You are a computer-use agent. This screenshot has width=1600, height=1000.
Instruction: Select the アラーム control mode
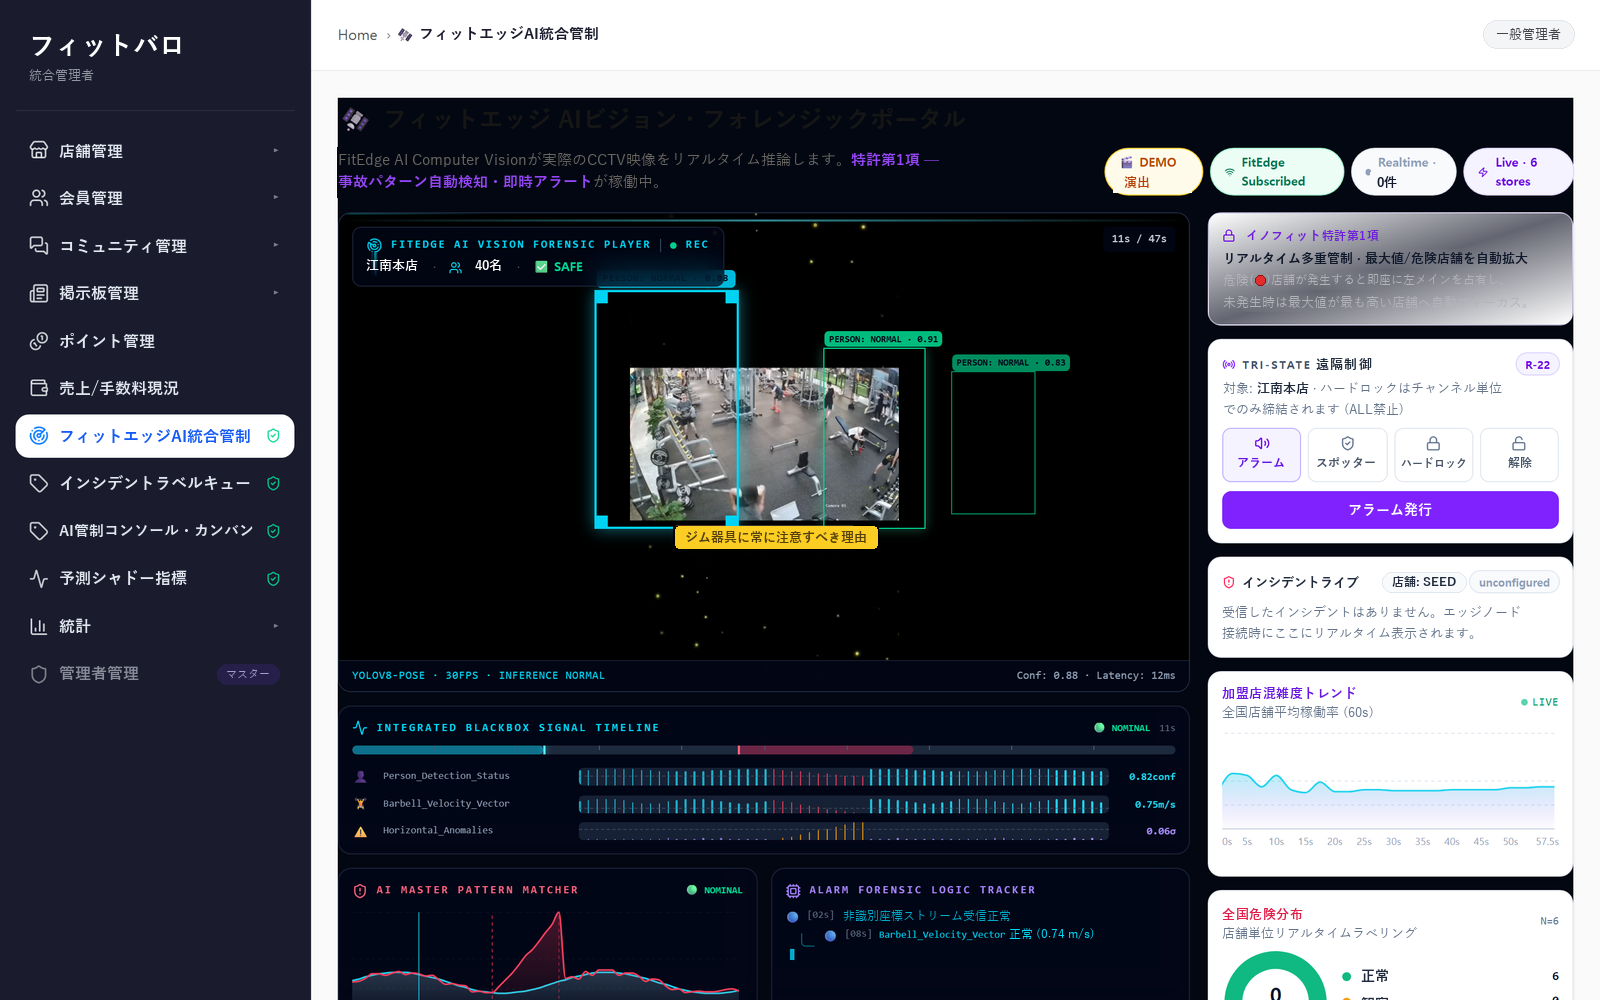pyautogui.click(x=1261, y=455)
